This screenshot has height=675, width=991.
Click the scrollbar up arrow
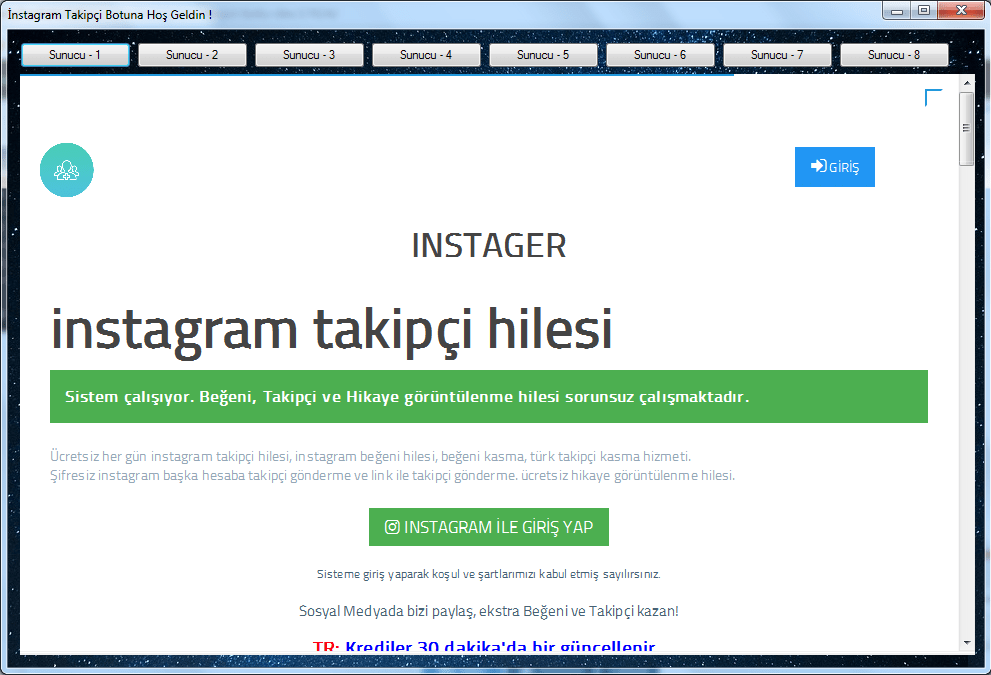[x=966, y=83]
